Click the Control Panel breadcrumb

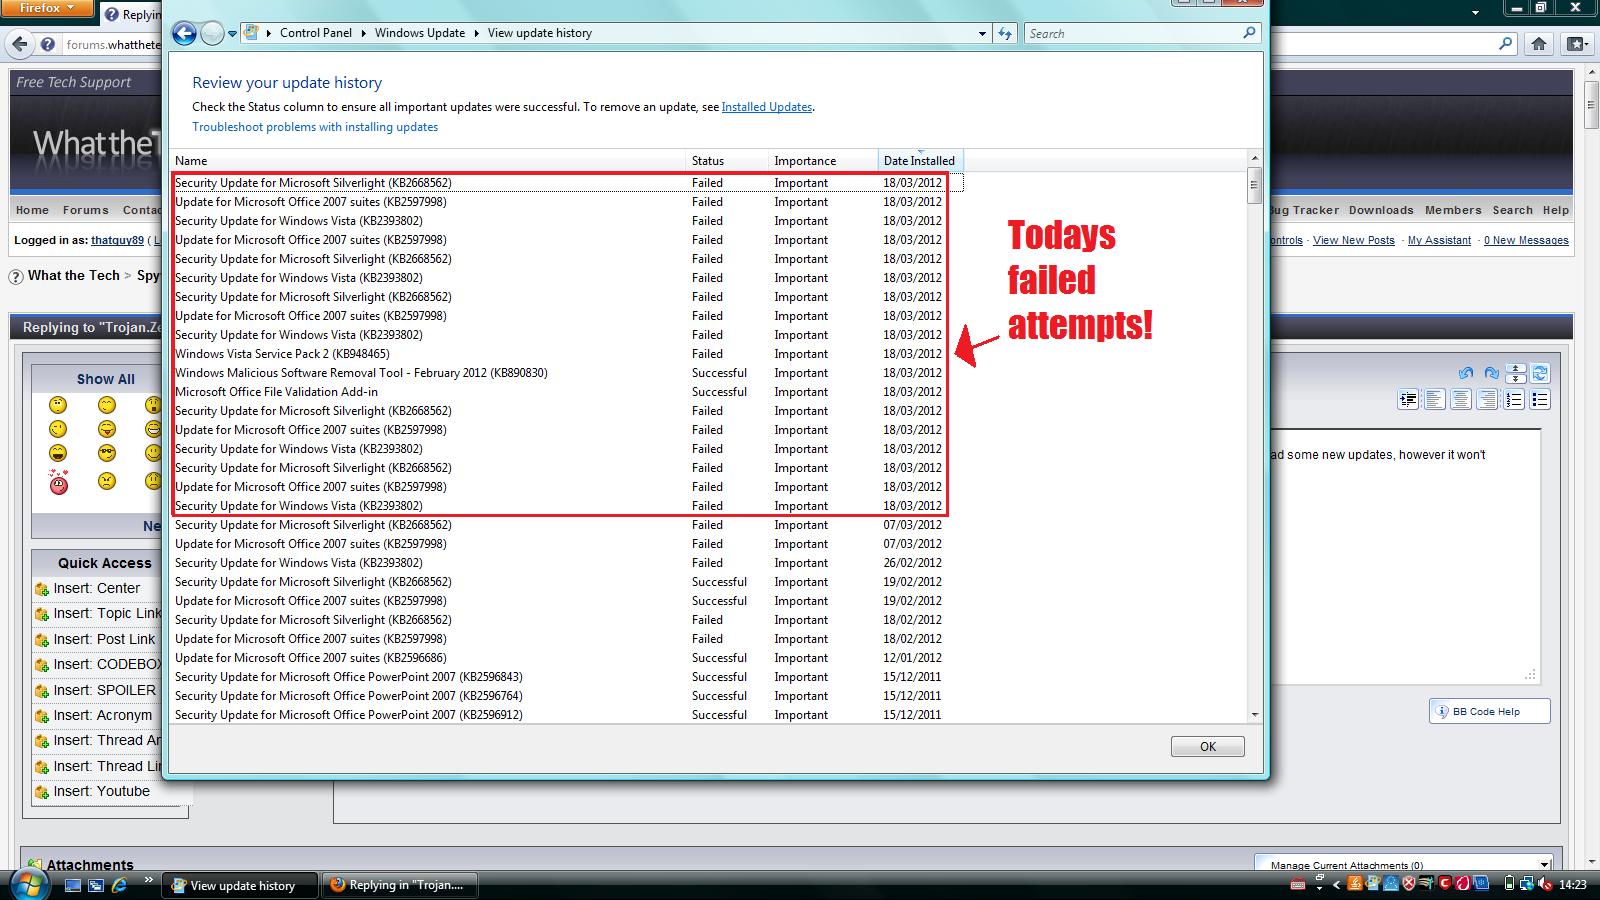click(x=316, y=33)
